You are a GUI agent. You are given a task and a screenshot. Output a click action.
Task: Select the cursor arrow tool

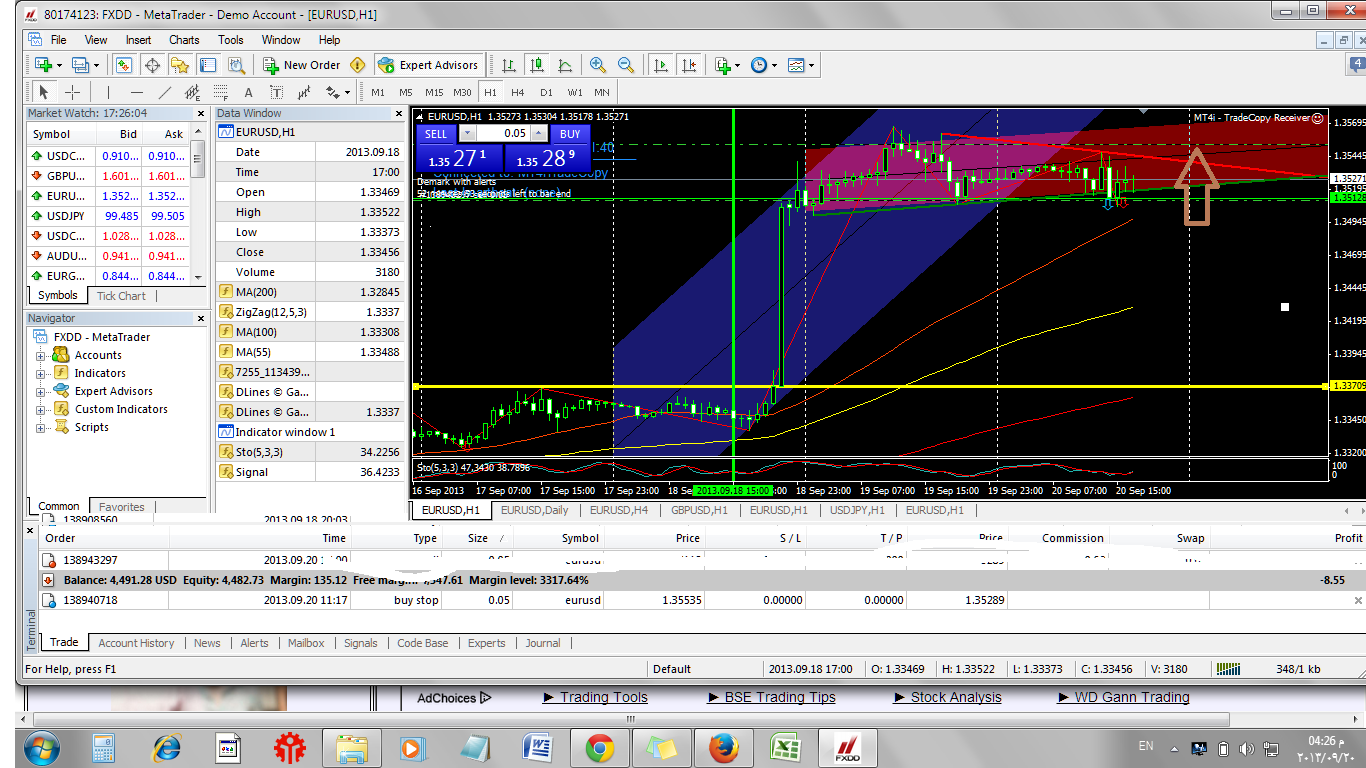44,92
